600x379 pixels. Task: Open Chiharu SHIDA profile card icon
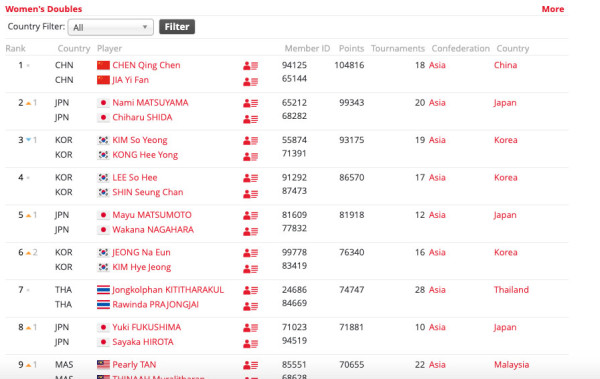tap(251, 119)
